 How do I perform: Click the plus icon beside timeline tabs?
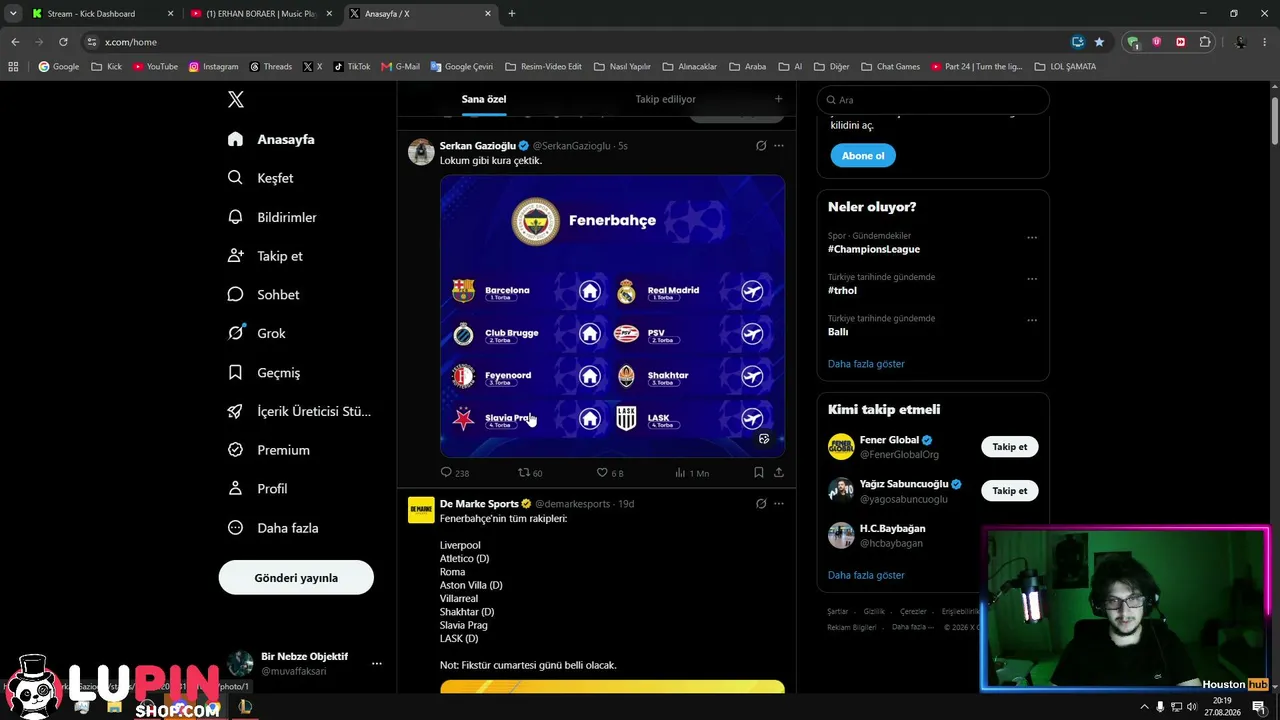779,99
